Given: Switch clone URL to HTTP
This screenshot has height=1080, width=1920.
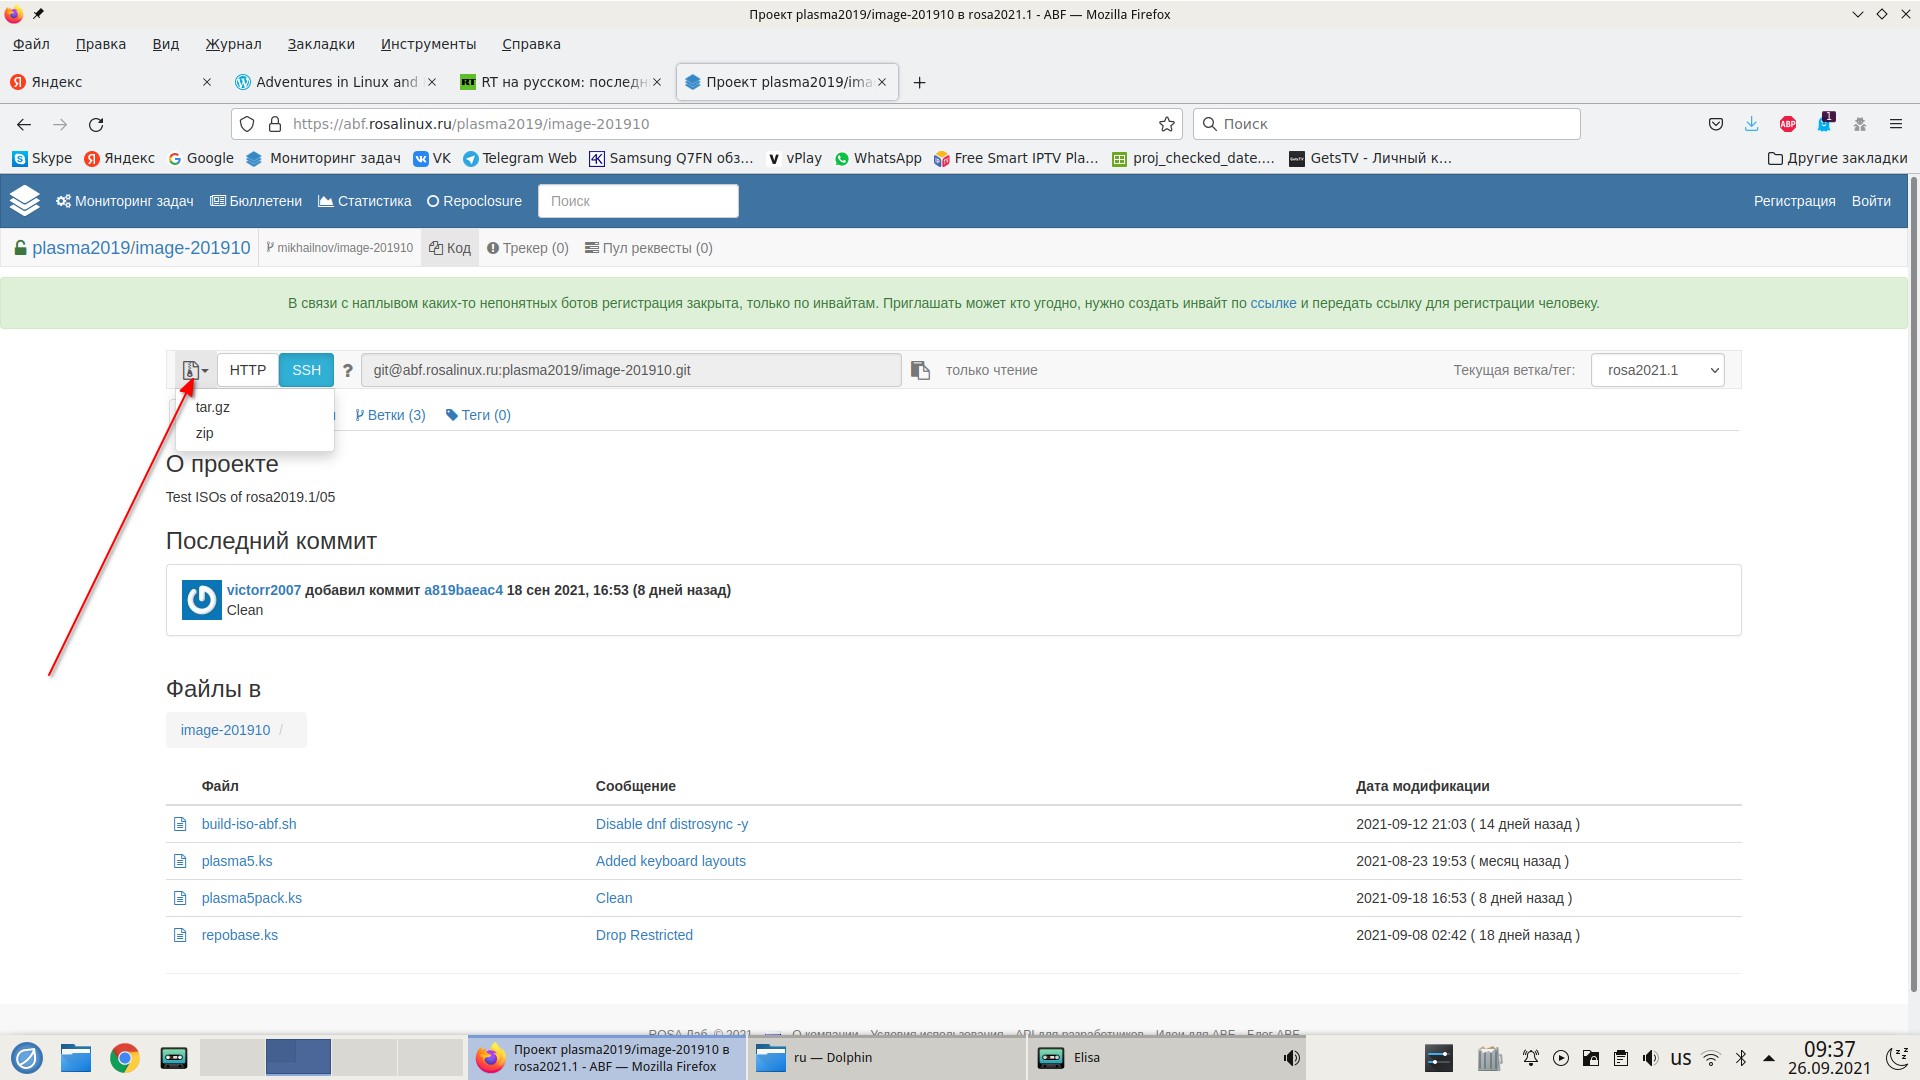Looking at the screenshot, I should 247,370.
